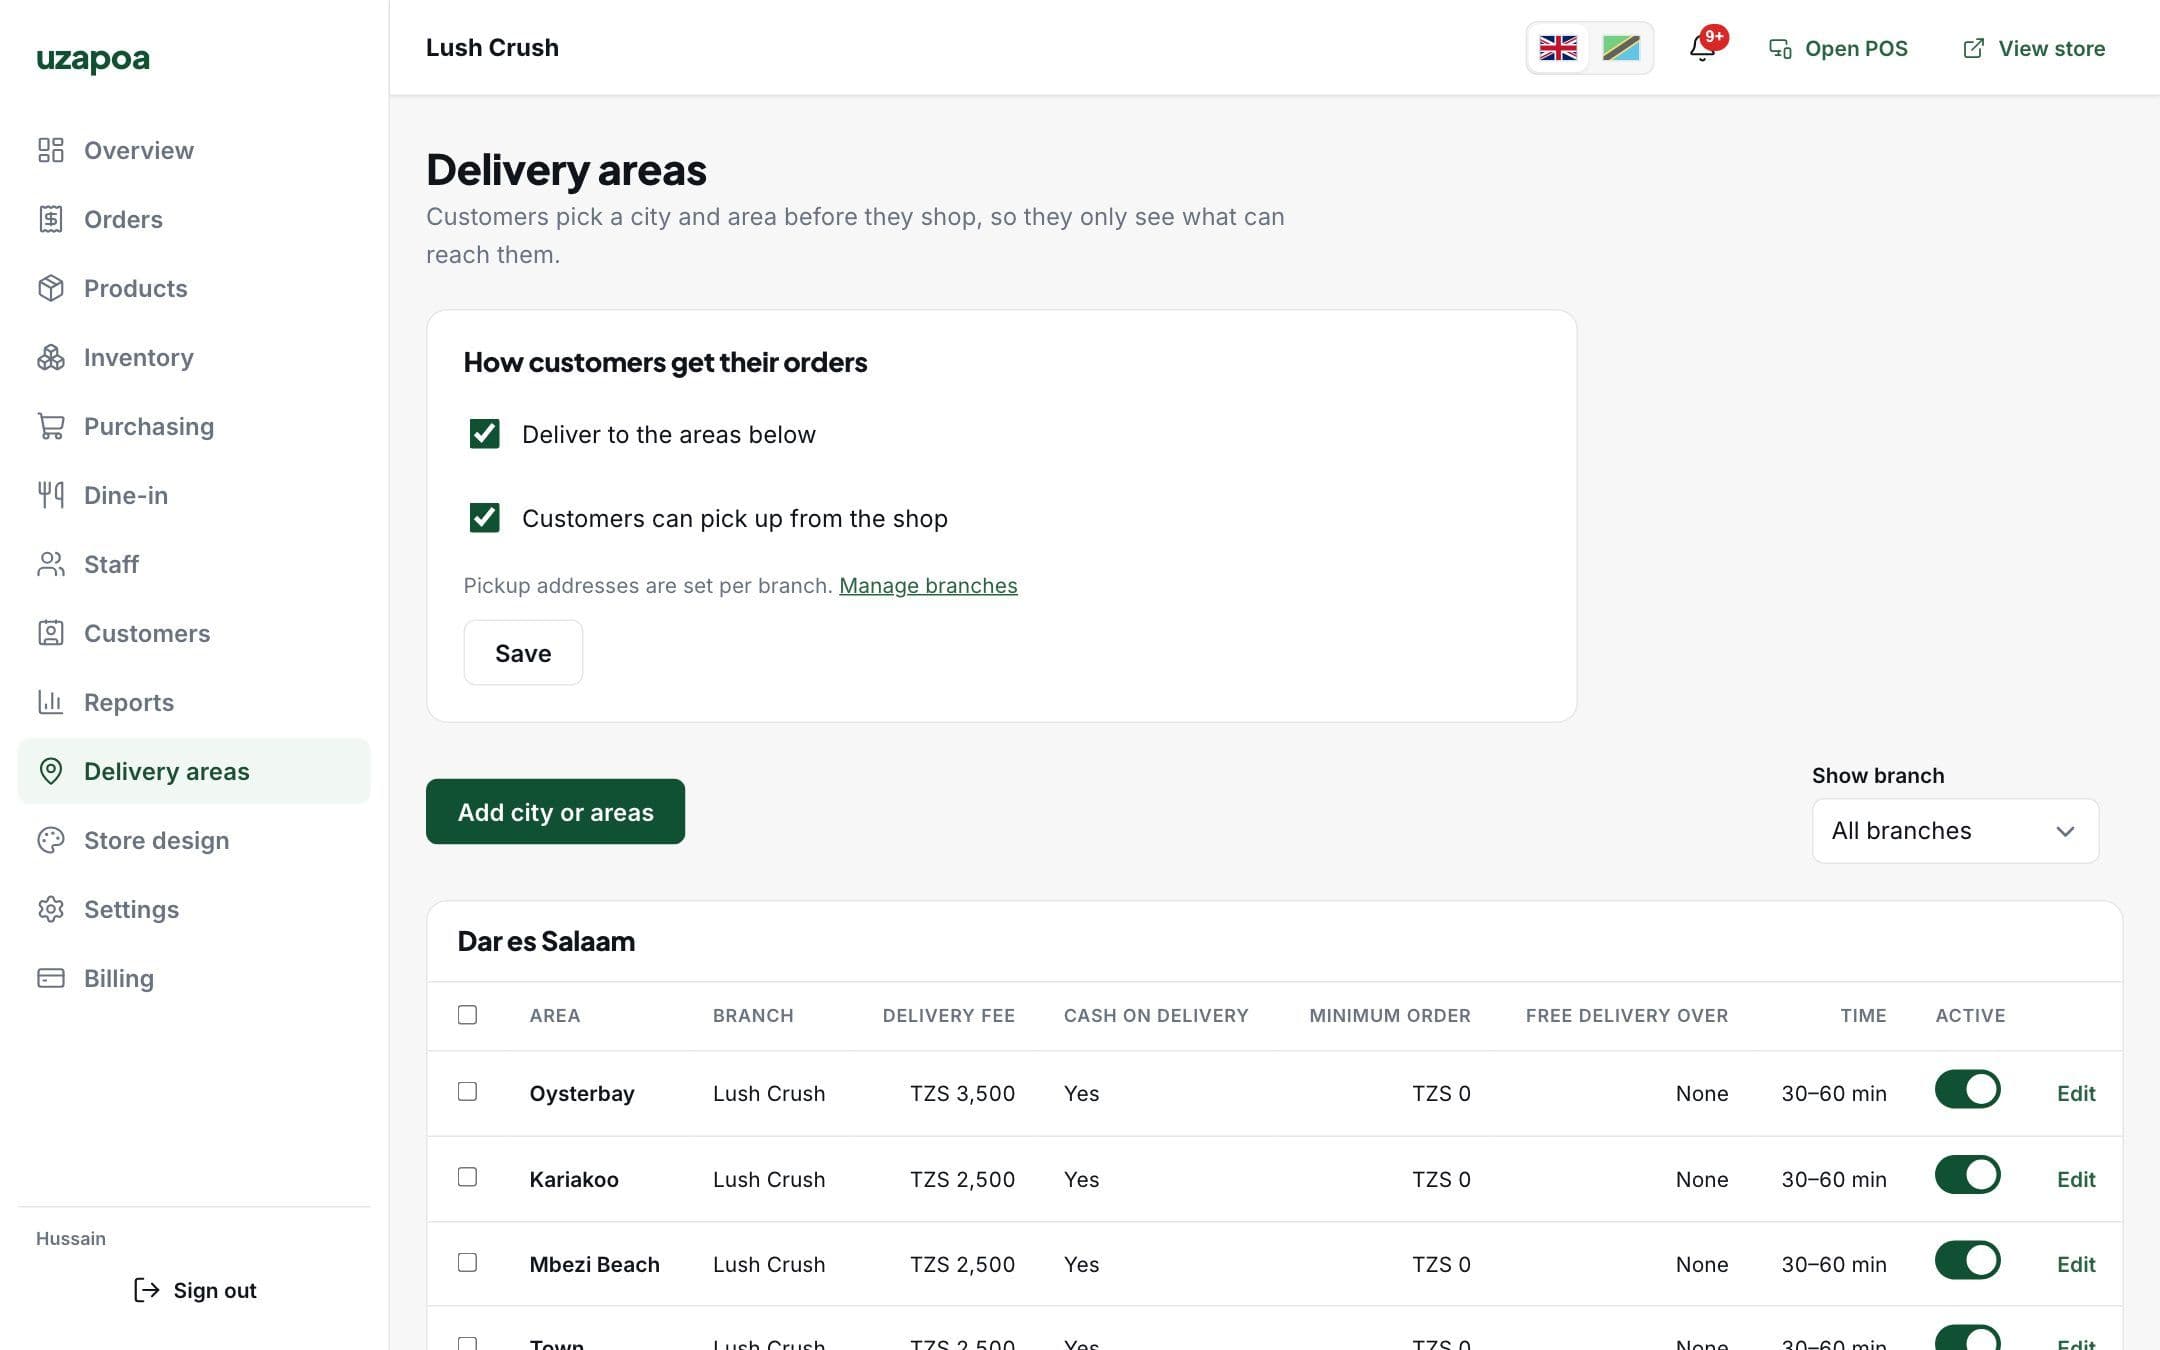Switch language with Tanzania flag icon
The image size is (2160, 1350).
(x=1621, y=48)
